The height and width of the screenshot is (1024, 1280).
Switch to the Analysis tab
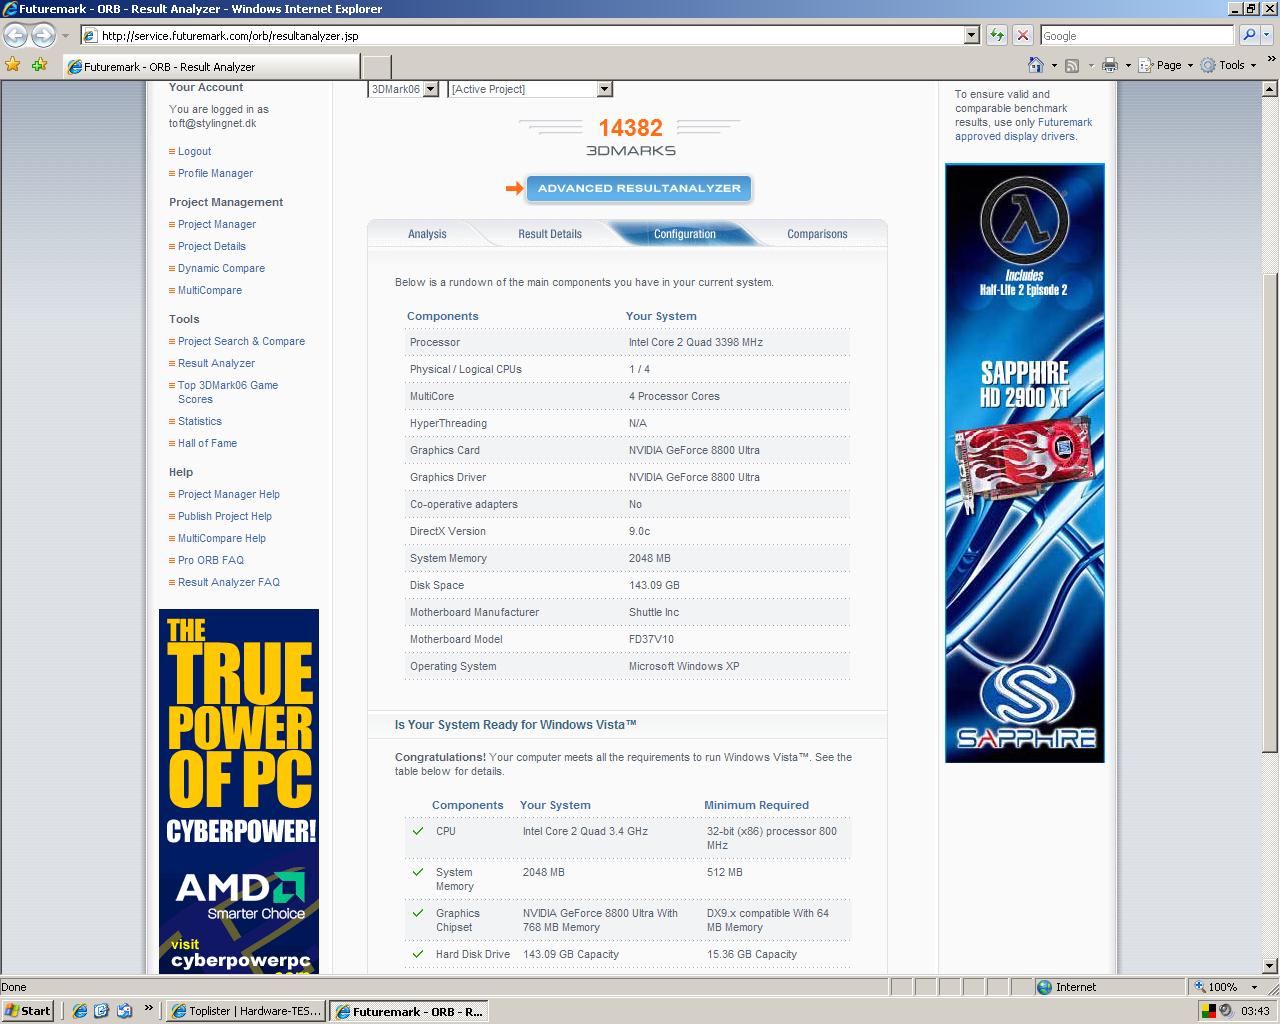click(x=427, y=234)
